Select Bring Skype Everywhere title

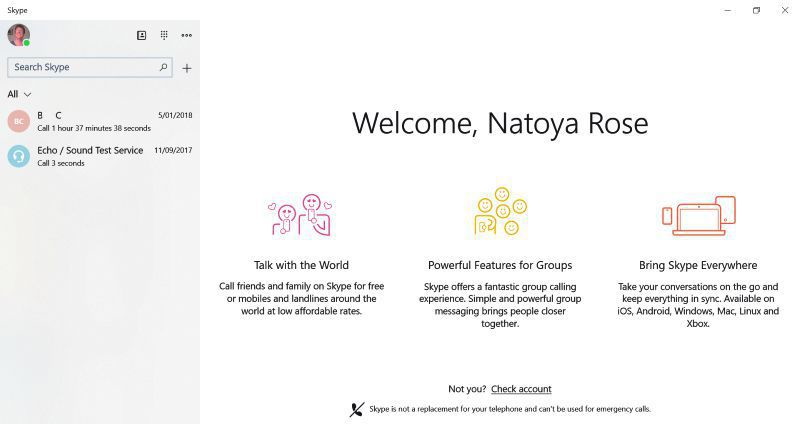(698, 265)
